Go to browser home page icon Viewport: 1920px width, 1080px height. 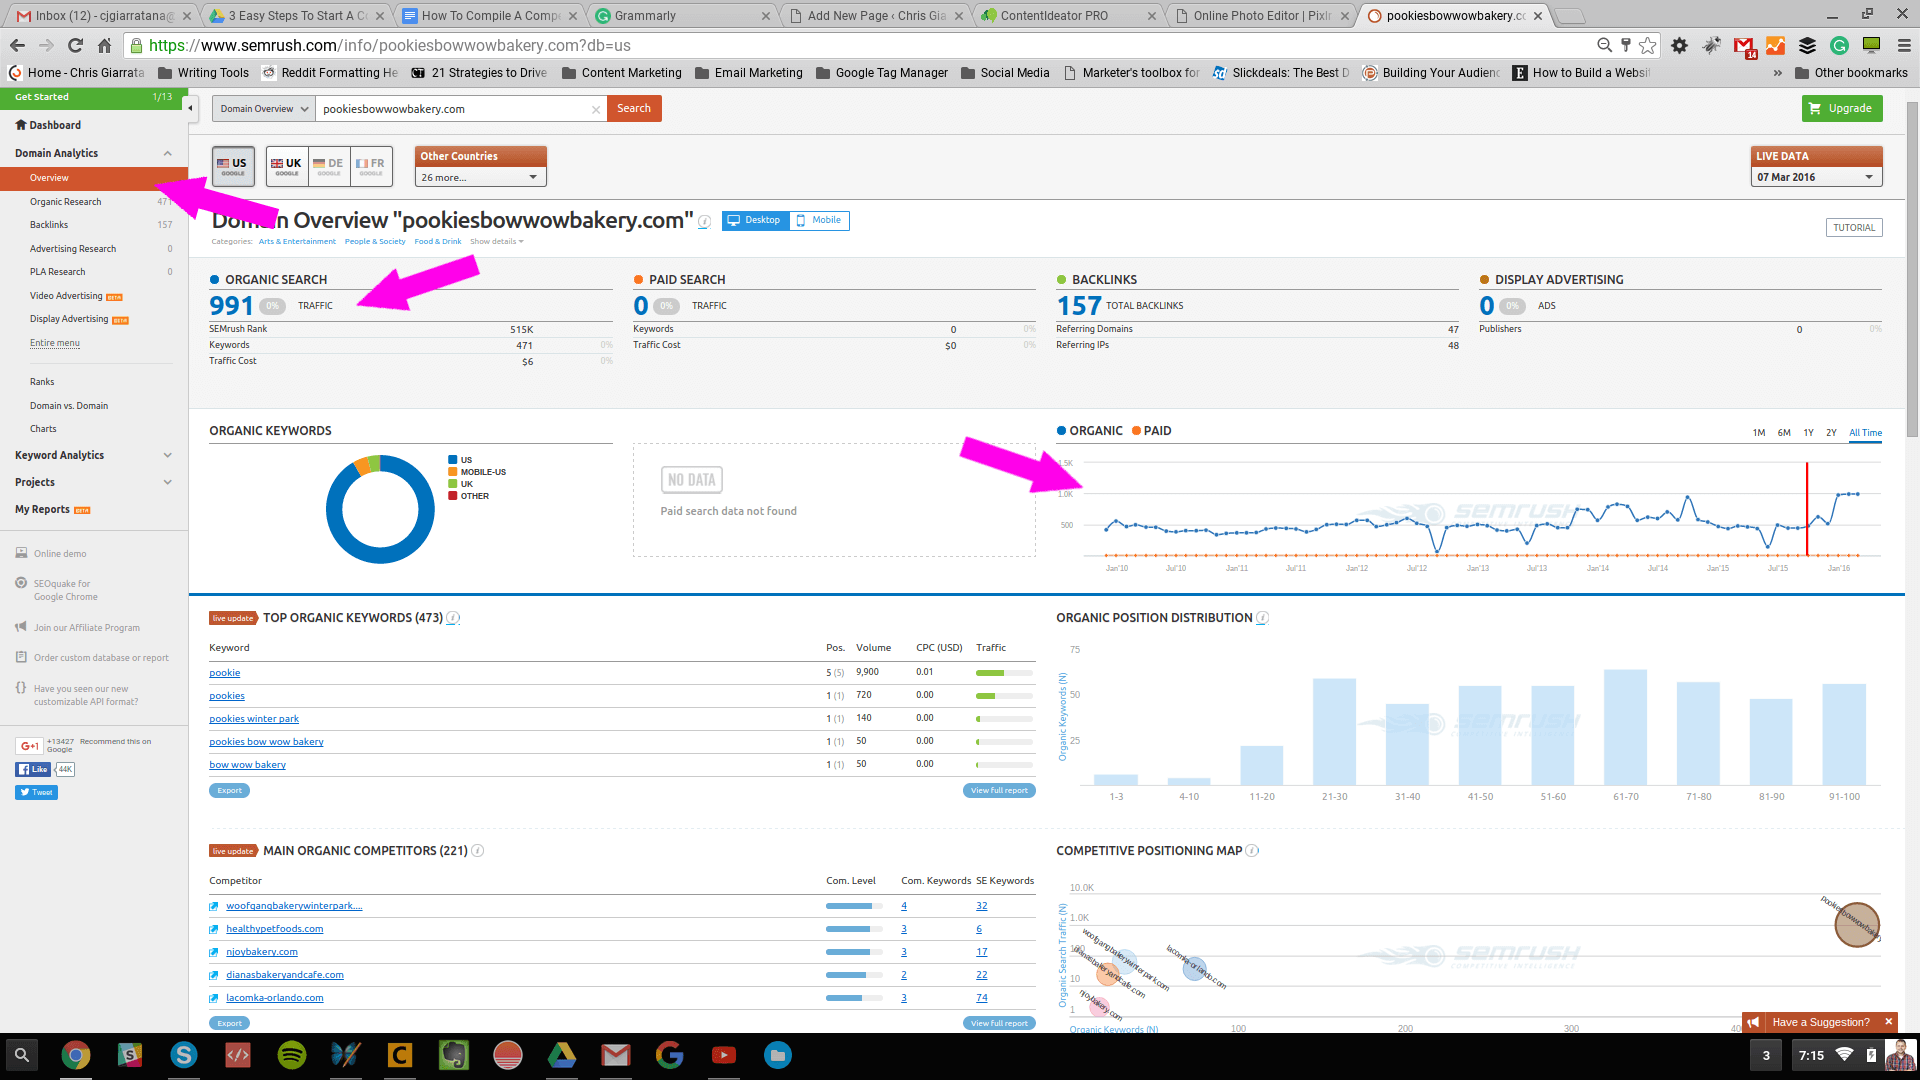point(104,45)
